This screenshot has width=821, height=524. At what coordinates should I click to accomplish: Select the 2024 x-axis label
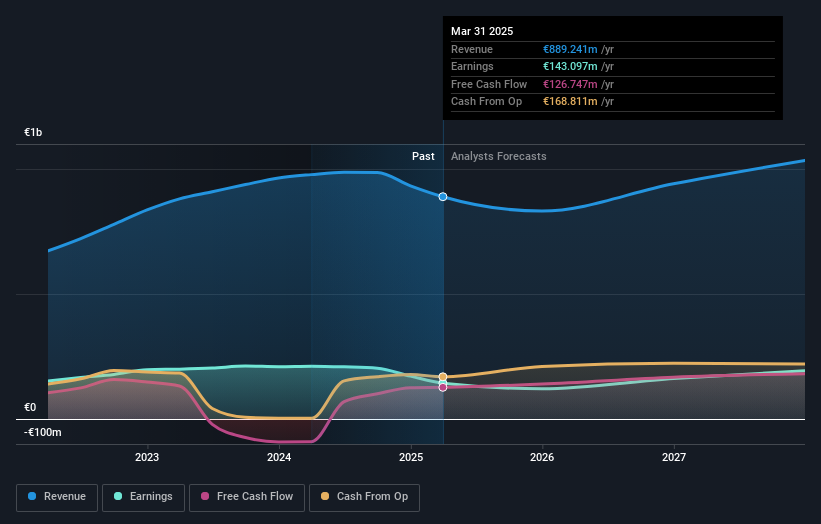[279, 457]
